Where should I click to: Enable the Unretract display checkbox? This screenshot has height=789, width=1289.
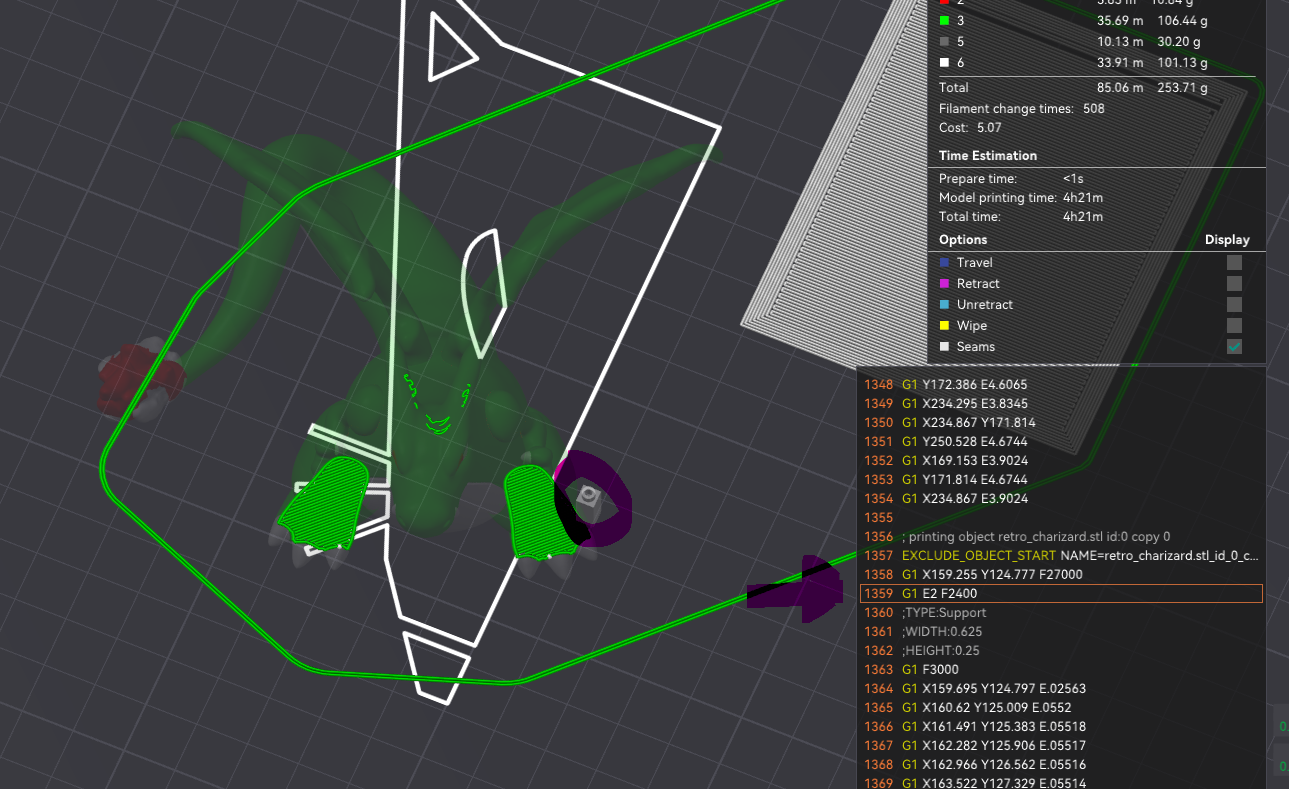coord(1234,304)
